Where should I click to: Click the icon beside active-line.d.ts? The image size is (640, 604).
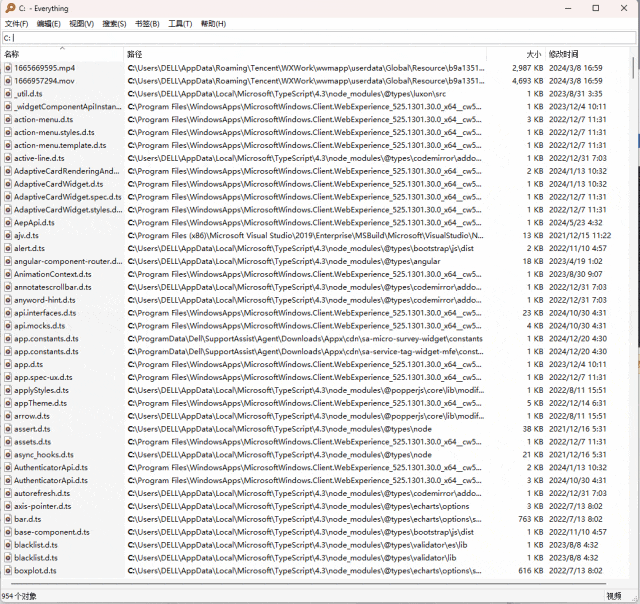click(x=8, y=158)
